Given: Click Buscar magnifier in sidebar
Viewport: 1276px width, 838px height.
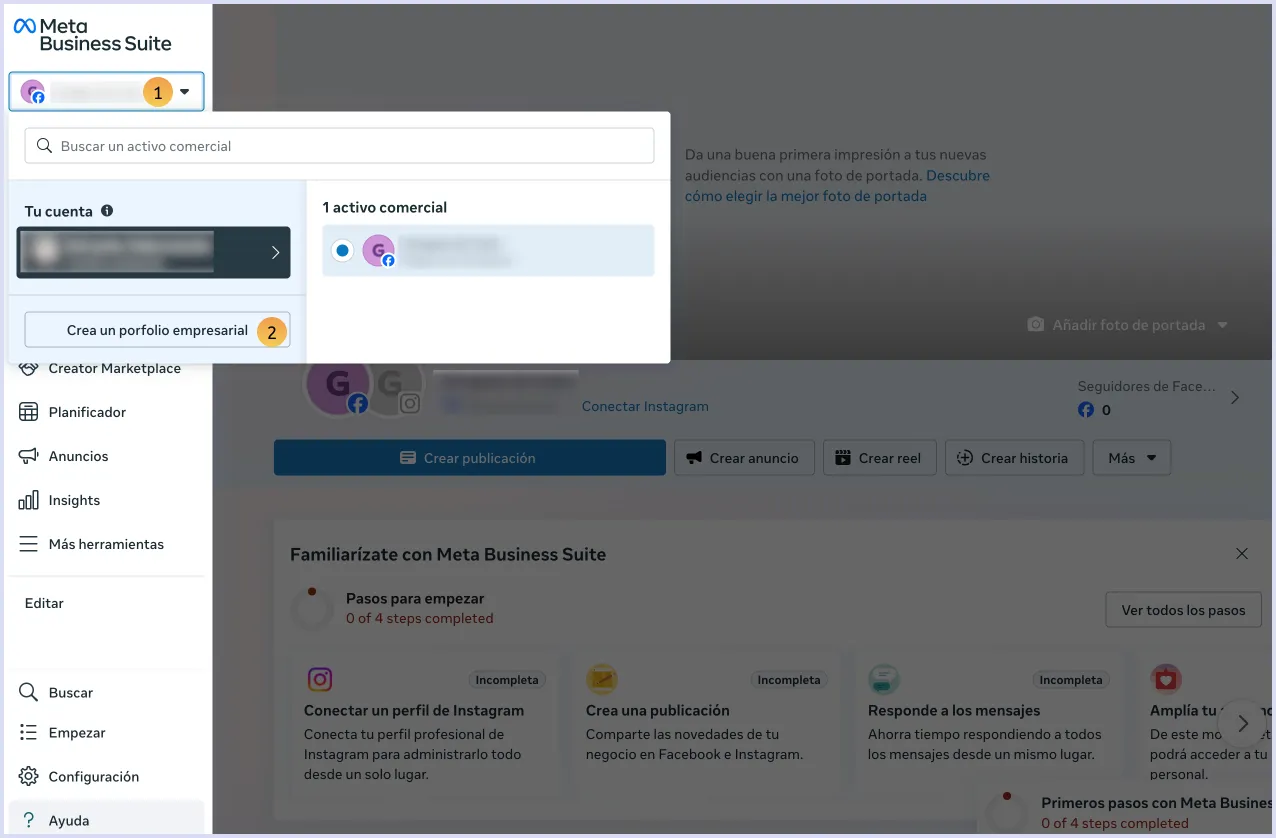Looking at the screenshot, I should 29,692.
